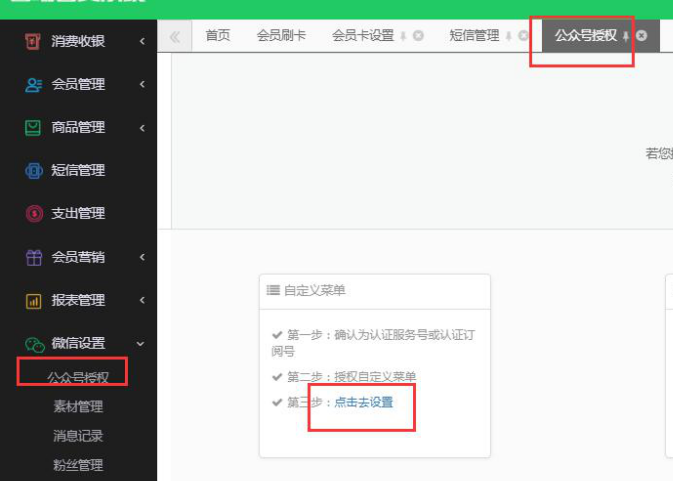Open 微信设置 in the sidebar
673x481 pixels.
78,343
